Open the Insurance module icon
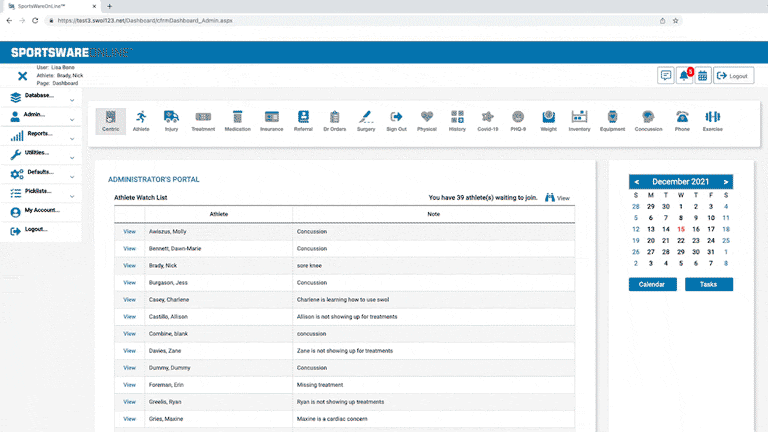 [271, 121]
